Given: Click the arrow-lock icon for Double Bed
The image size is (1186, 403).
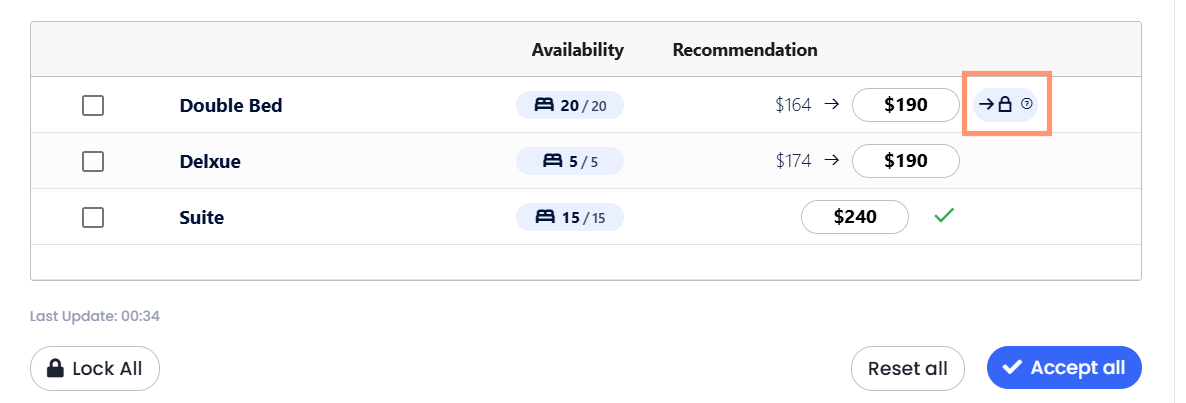Looking at the screenshot, I should click(x=997, y=104).
